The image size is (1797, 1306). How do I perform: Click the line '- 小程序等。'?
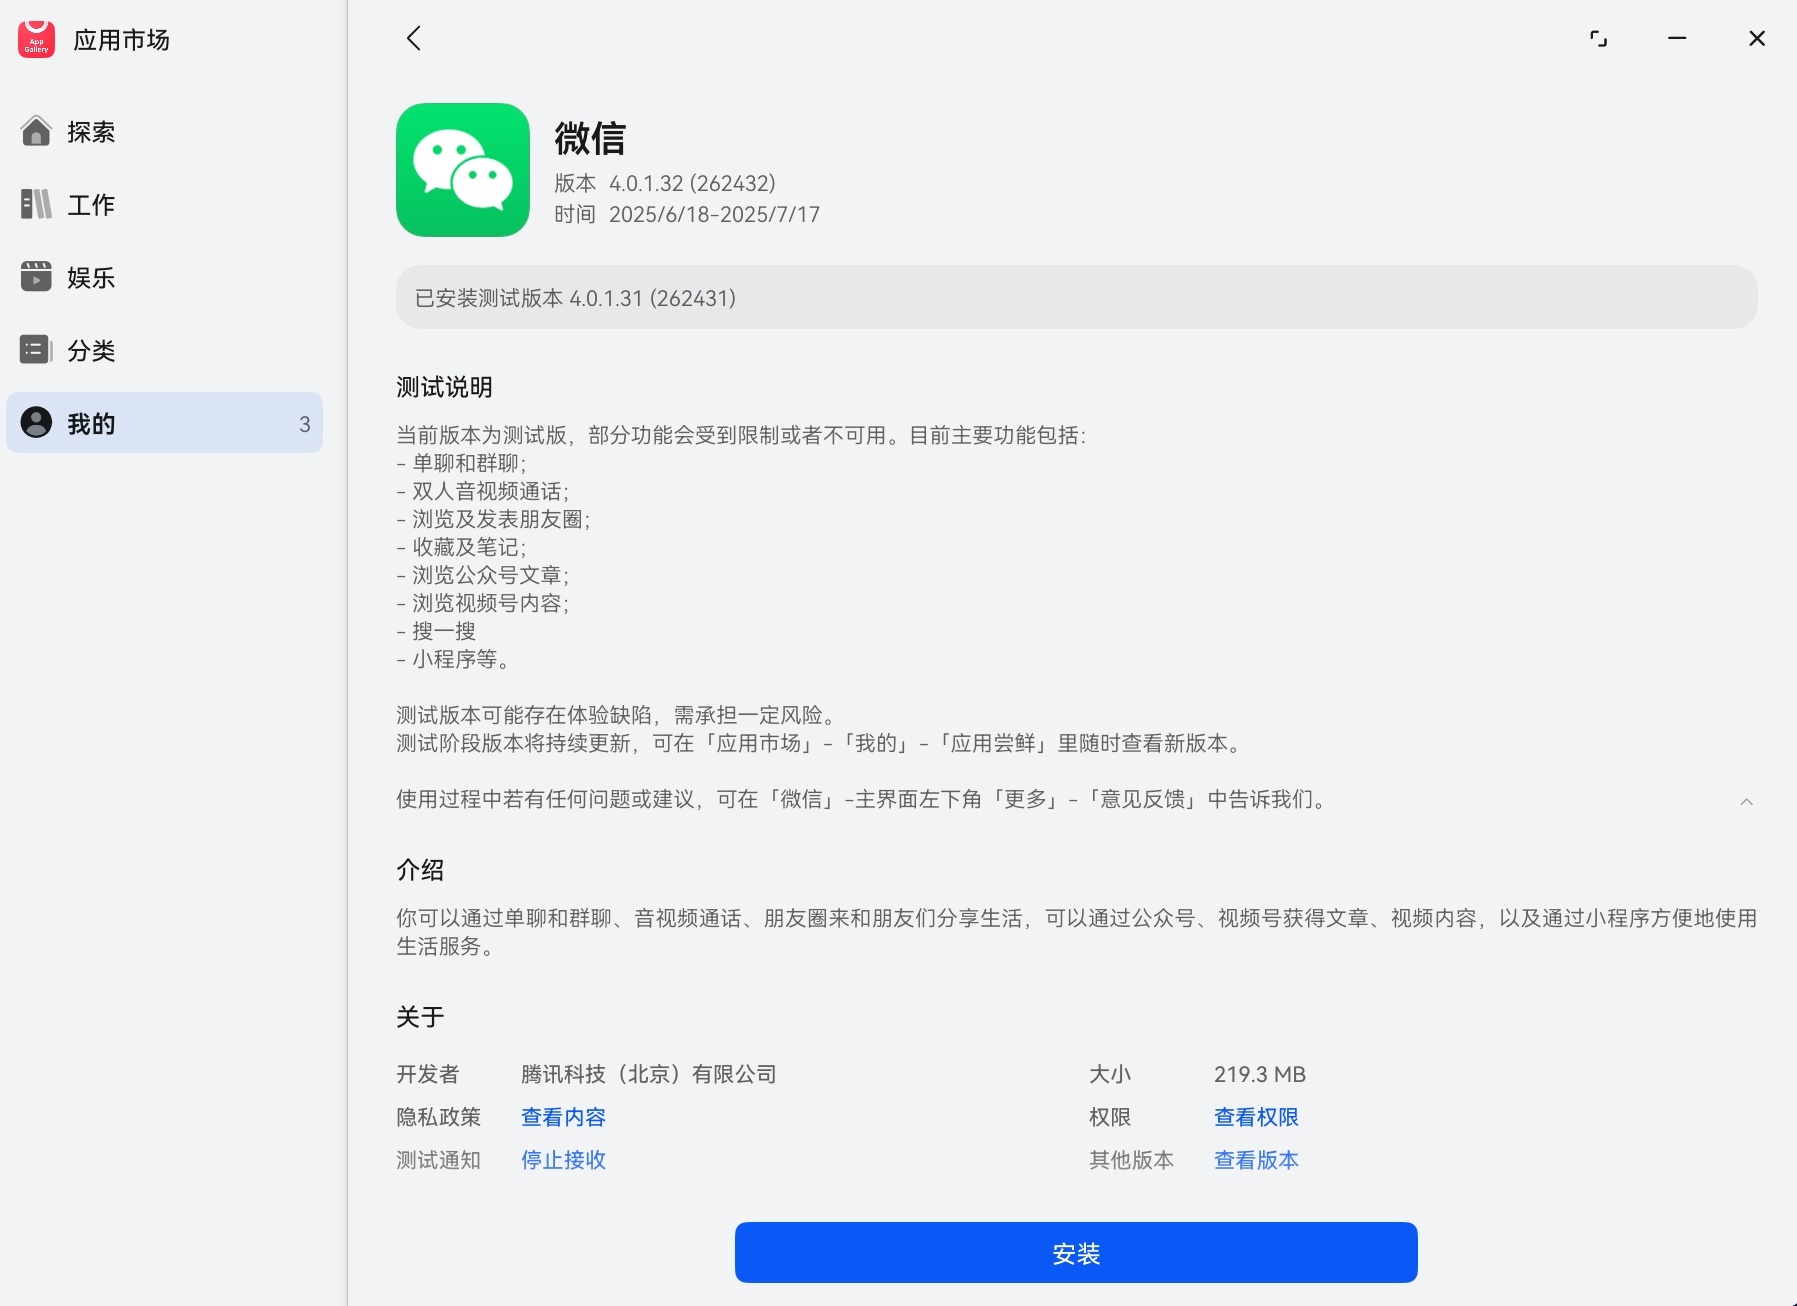[x=455, y=659]
